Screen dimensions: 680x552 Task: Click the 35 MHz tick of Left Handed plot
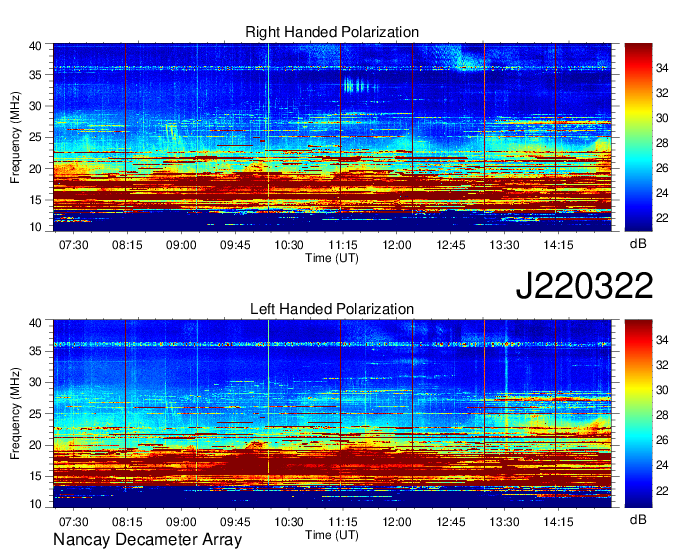[x=35, y=351]
